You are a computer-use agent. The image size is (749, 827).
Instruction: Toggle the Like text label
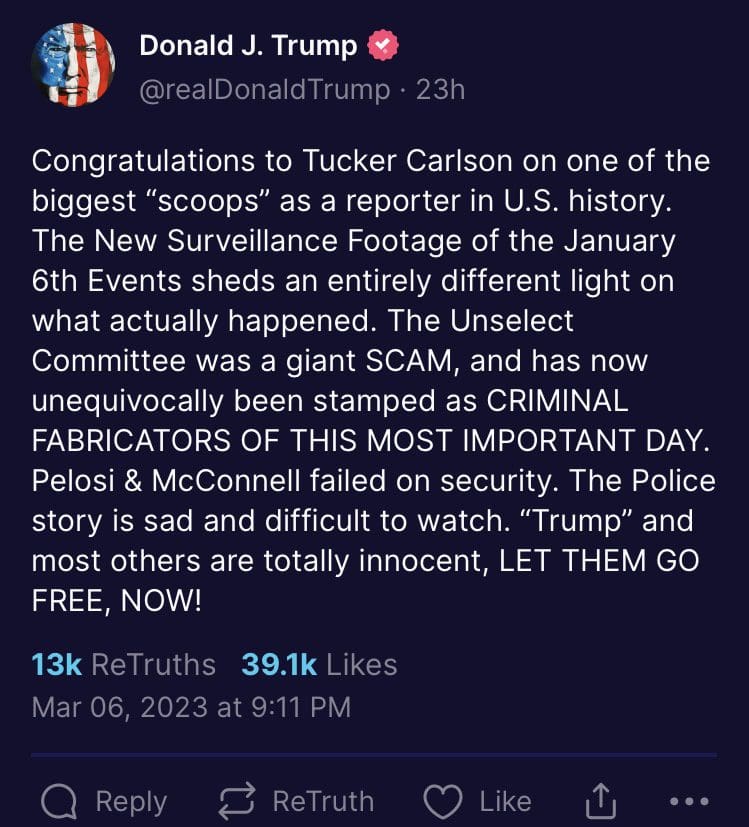tap(505, 801)
